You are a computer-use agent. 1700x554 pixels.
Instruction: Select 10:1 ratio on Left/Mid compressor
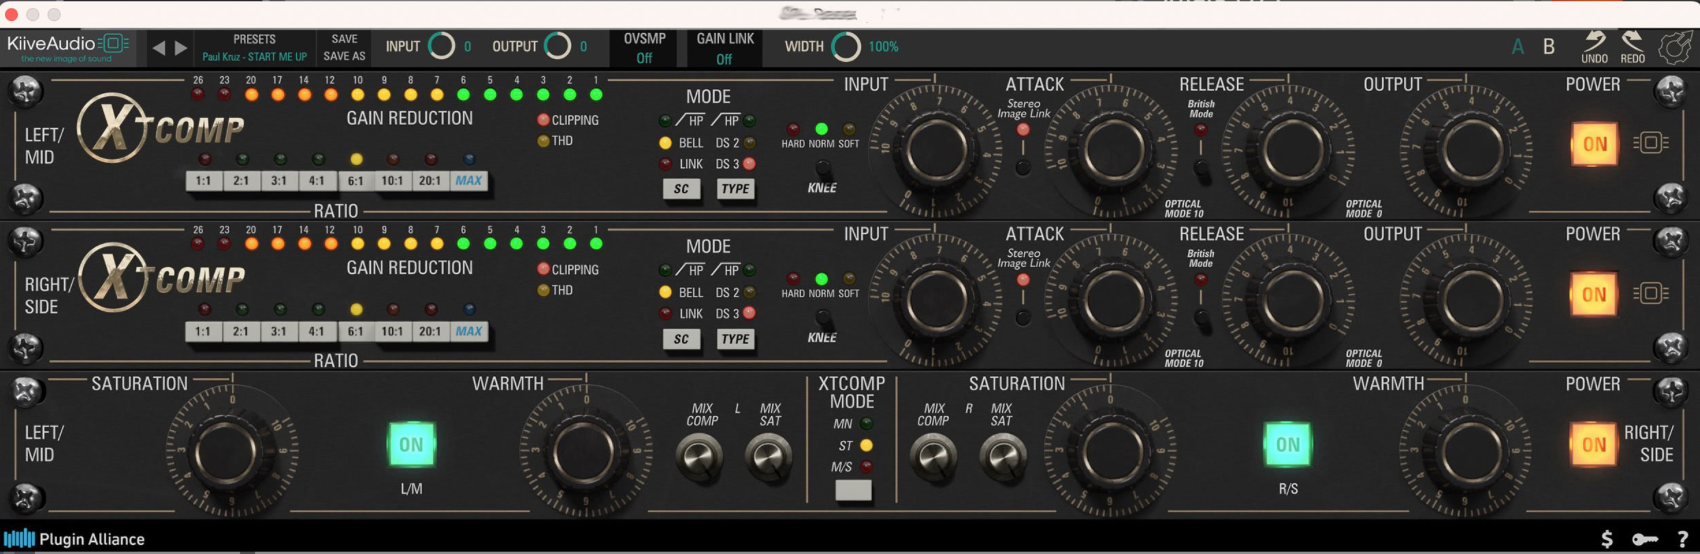[392, 181]
